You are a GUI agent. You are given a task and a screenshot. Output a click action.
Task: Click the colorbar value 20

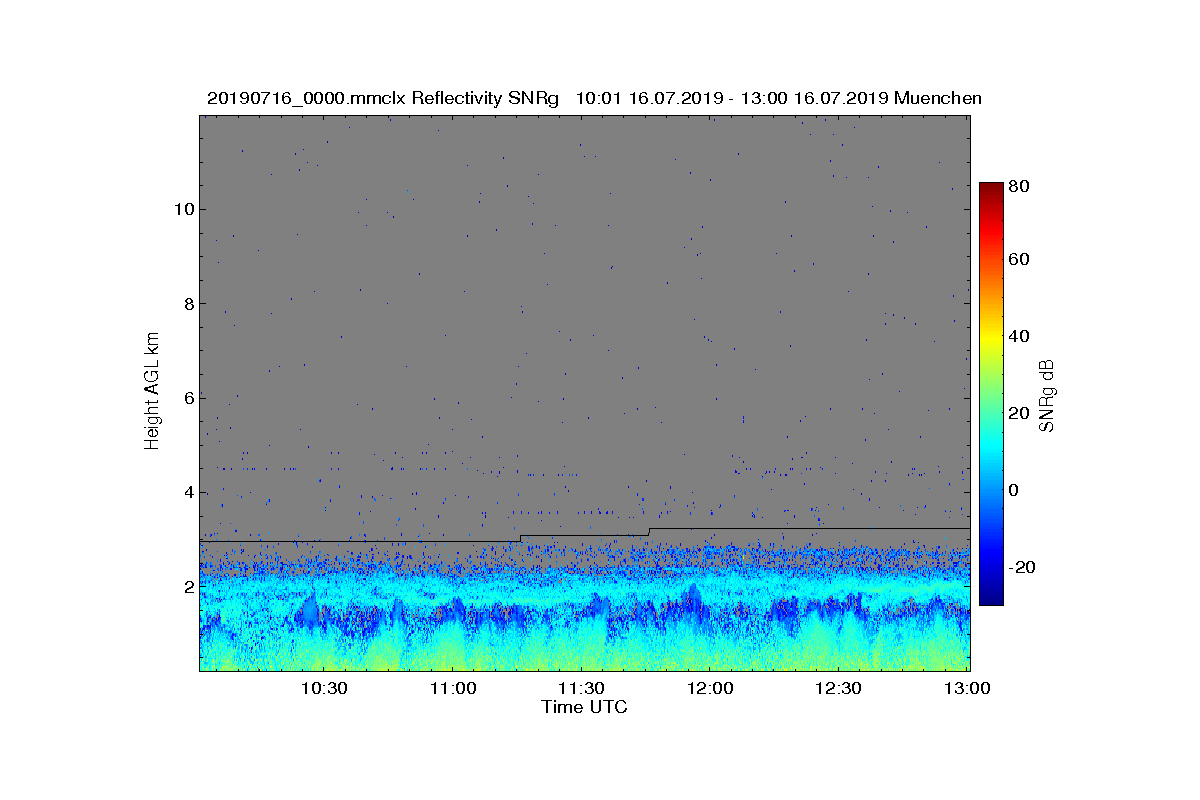pos(1020,414)
